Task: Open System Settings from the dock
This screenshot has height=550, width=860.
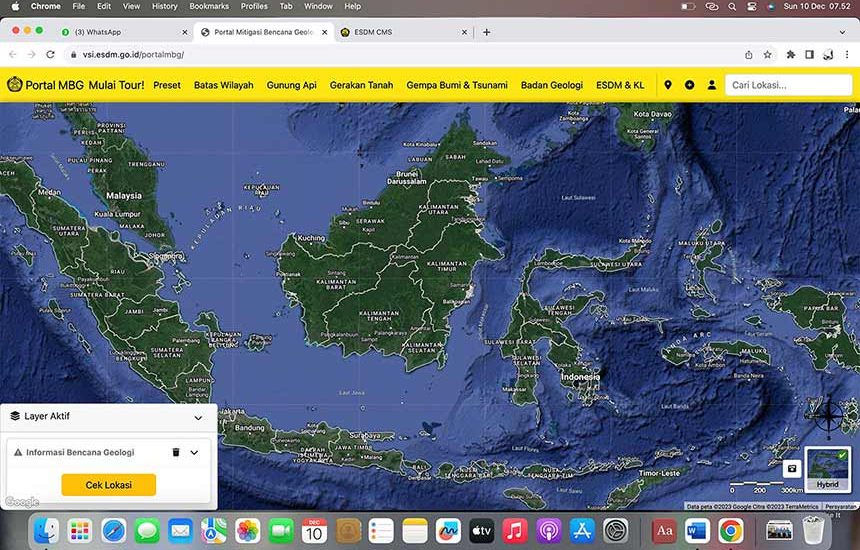Action: coord(616,531)
